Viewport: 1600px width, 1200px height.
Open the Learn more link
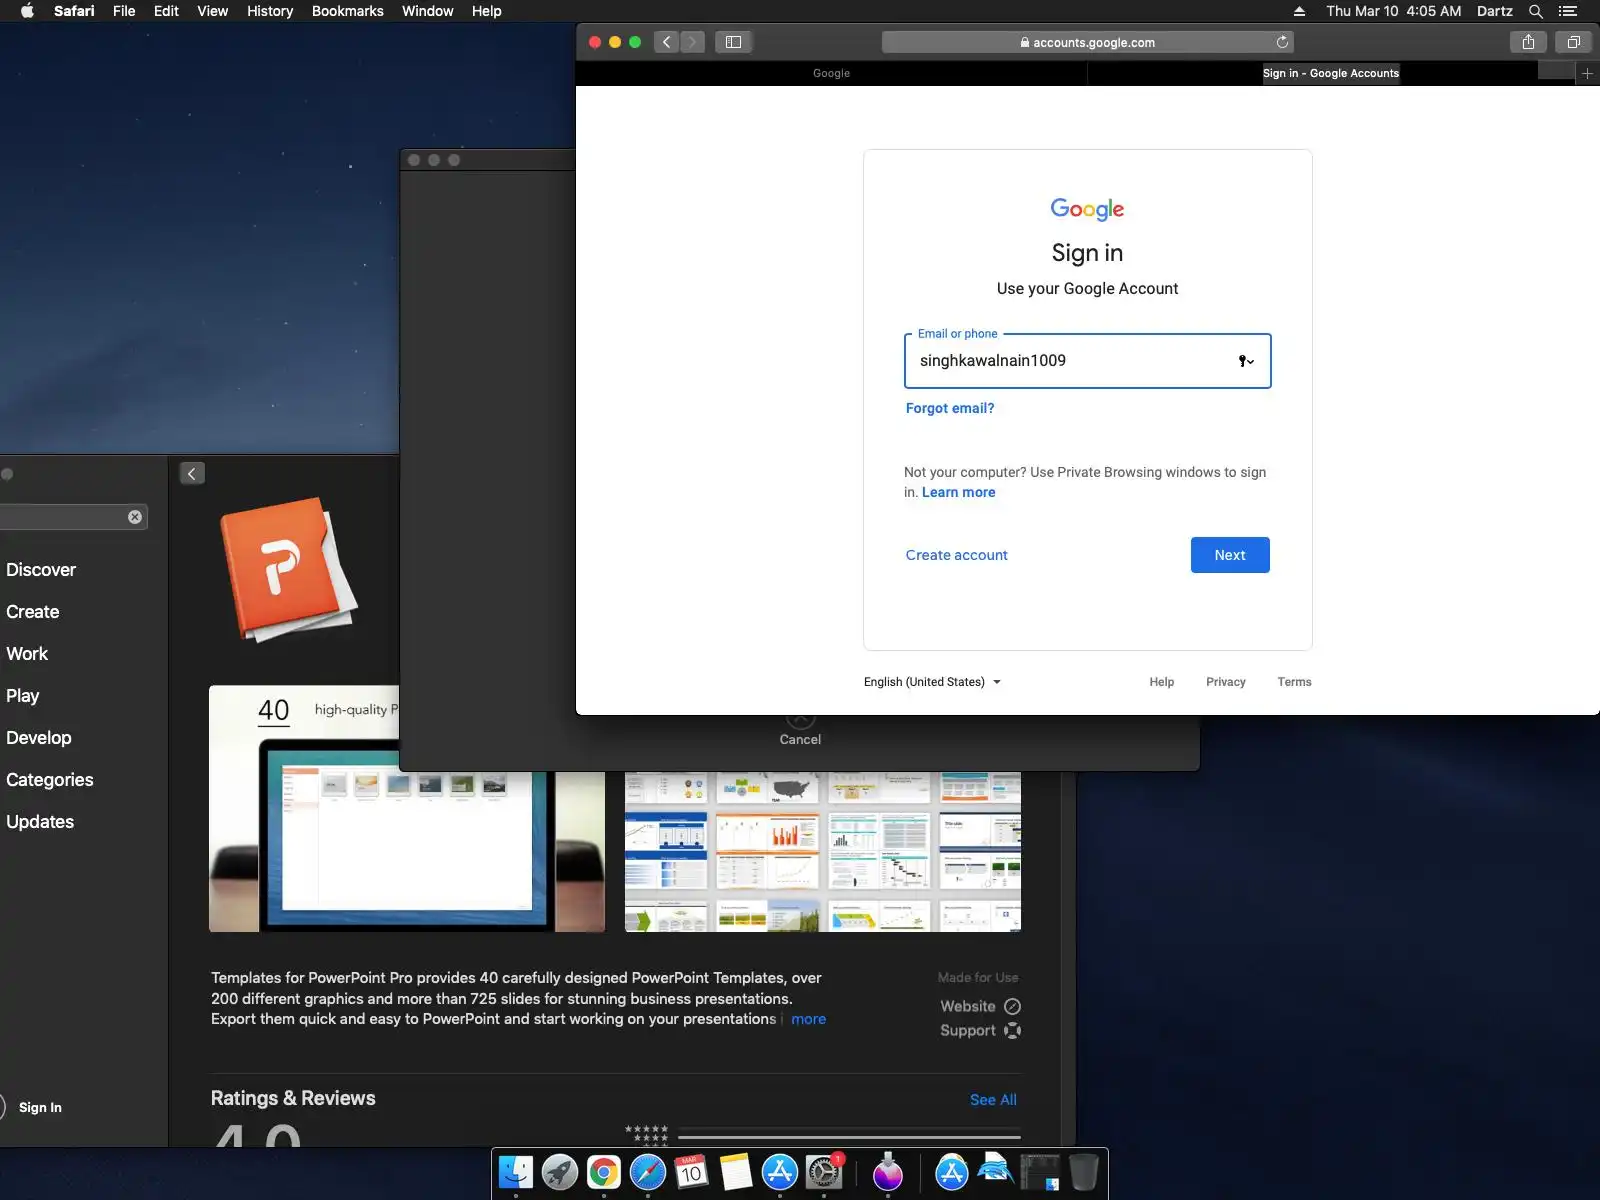(x=959, y=492)
